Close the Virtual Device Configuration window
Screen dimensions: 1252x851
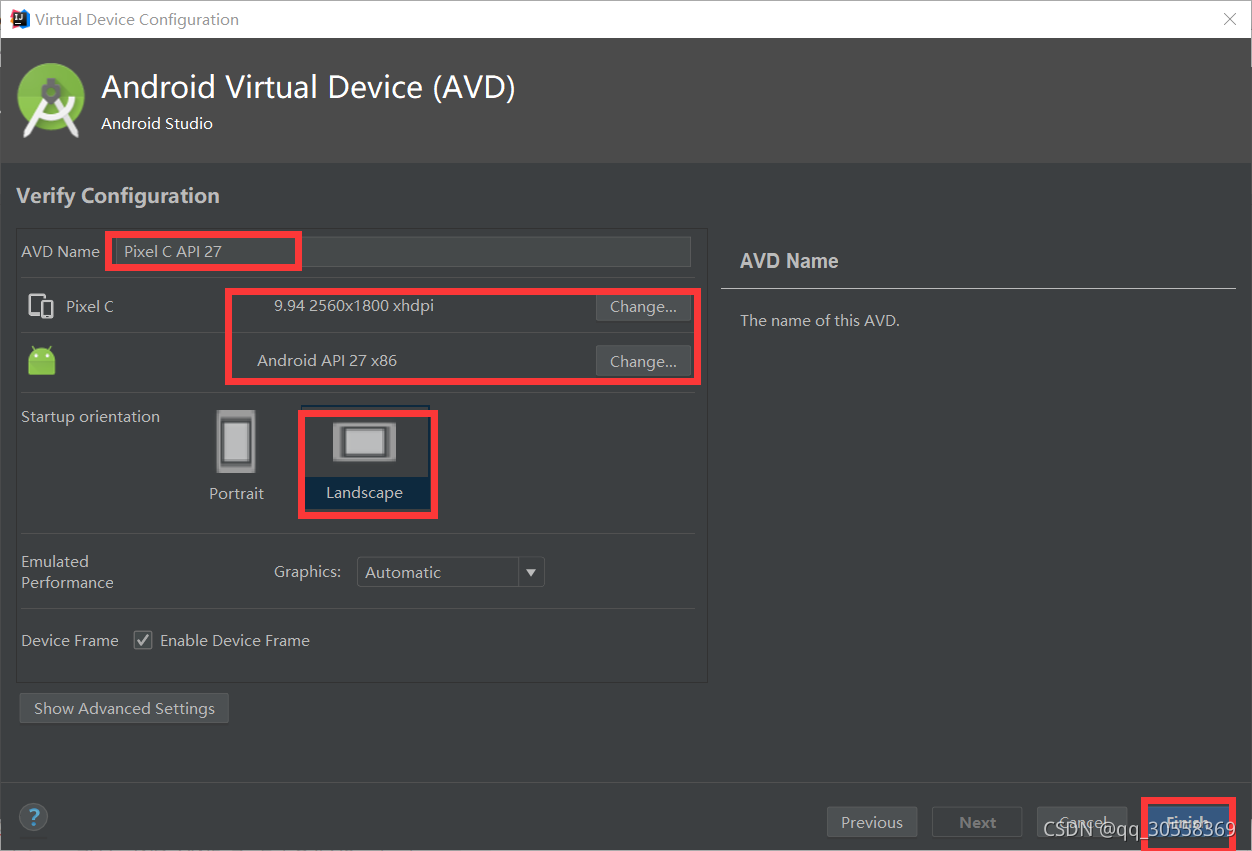(1231, 19)
